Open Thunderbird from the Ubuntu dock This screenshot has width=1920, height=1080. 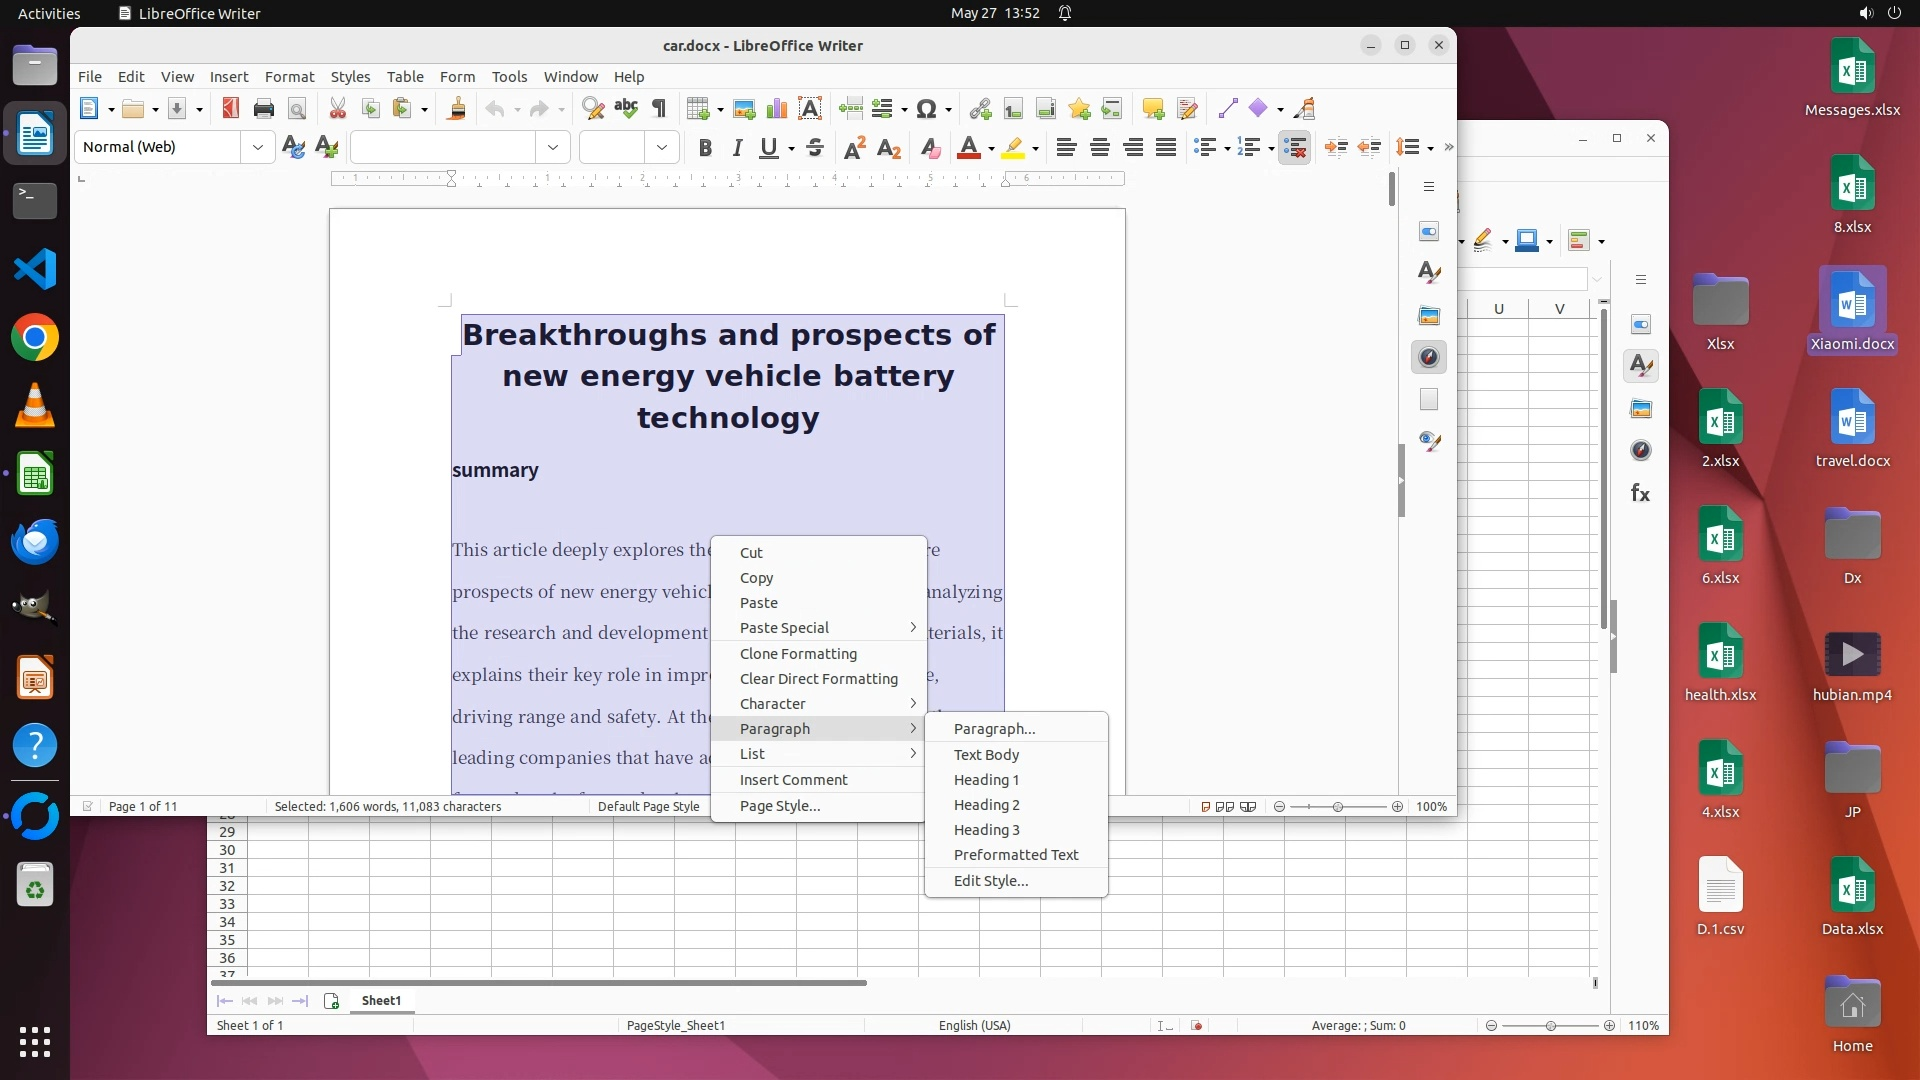click(x=35, y=542)
